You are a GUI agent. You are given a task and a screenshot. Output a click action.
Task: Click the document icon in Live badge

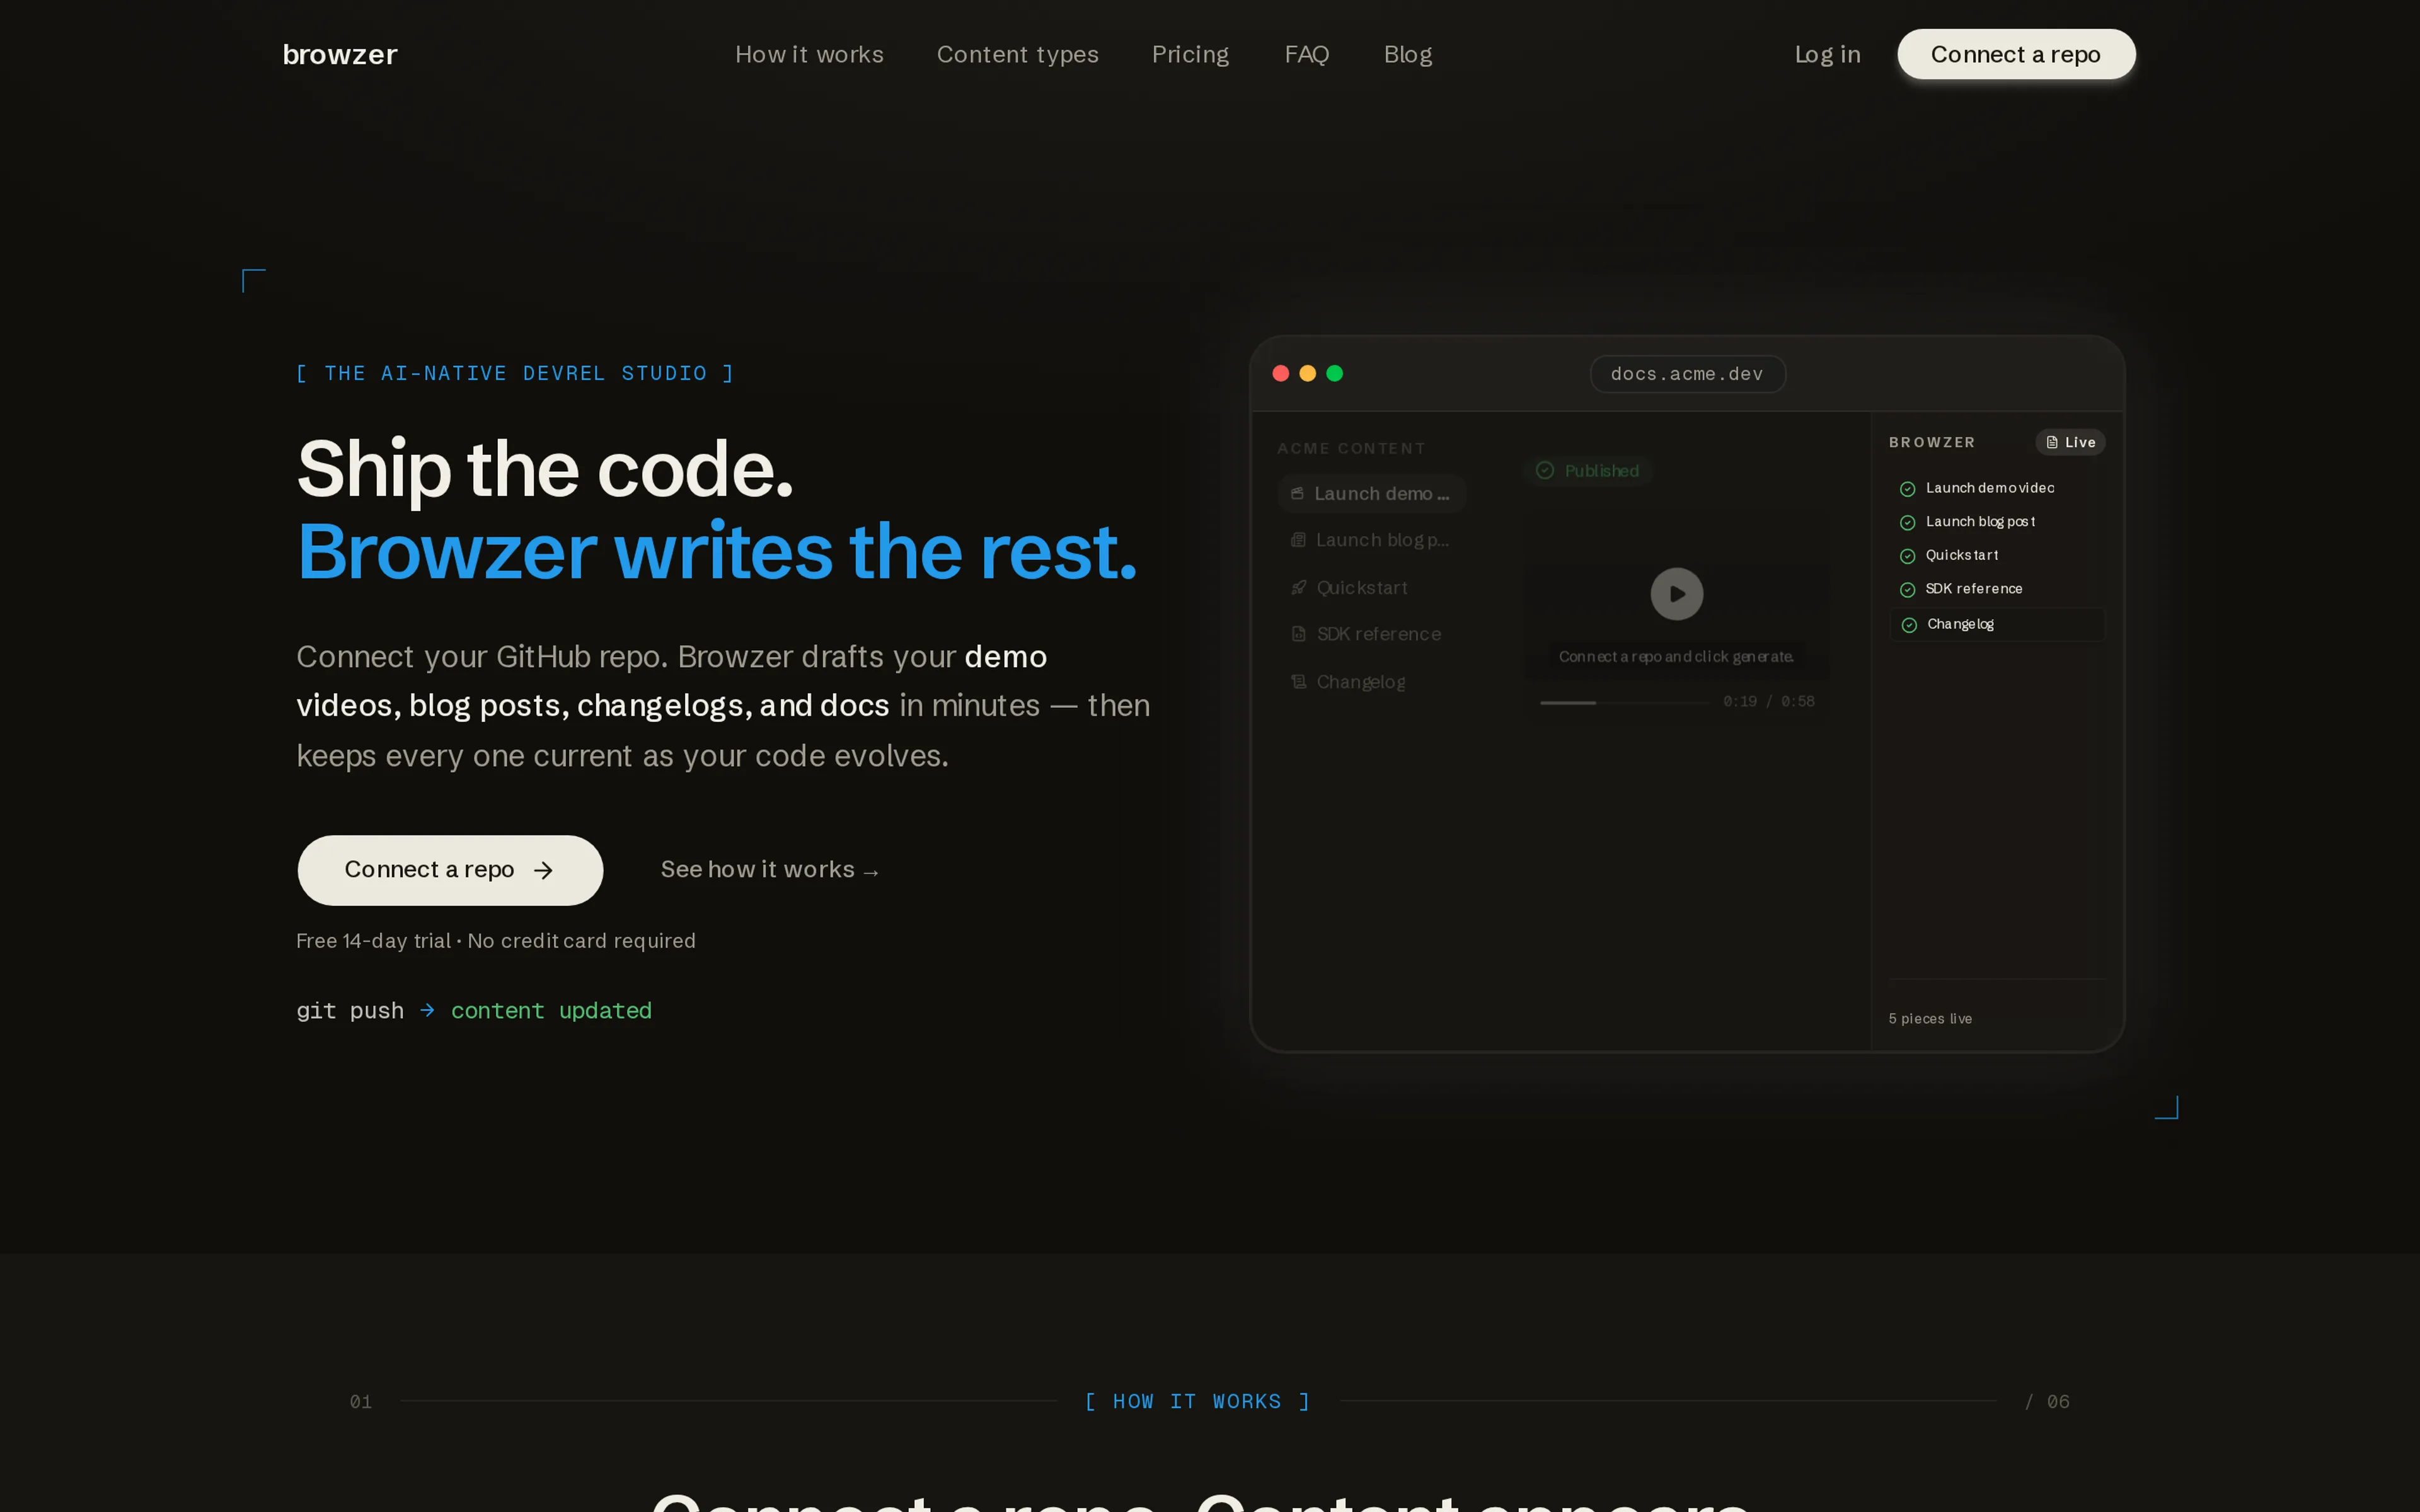click(2052, 442)
